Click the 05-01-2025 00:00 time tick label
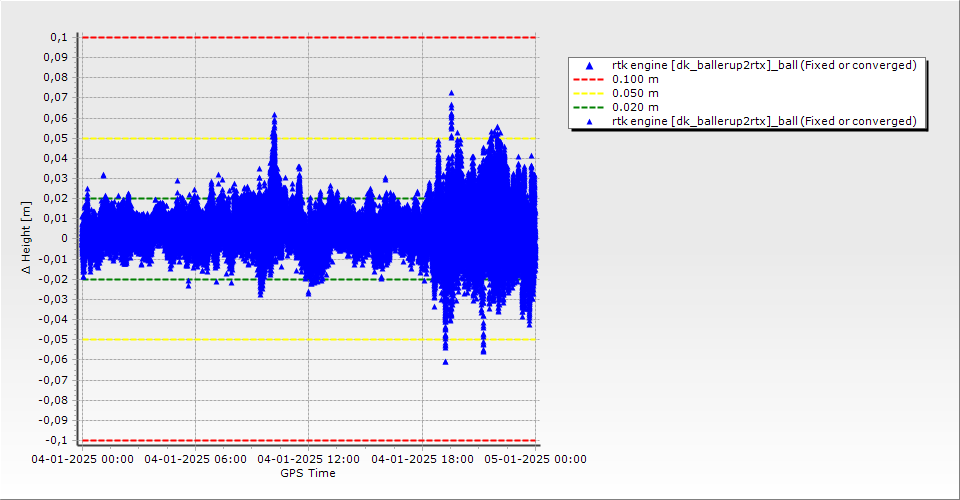960x500 pixels. [x=535, y=459]
